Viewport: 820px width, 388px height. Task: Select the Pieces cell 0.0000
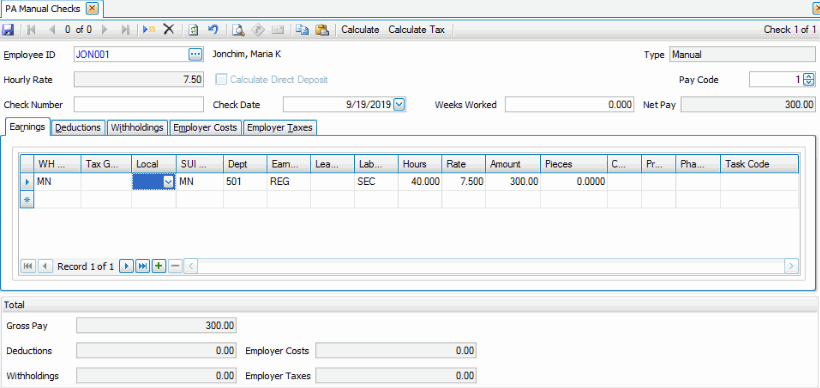[x=574, y=182]
